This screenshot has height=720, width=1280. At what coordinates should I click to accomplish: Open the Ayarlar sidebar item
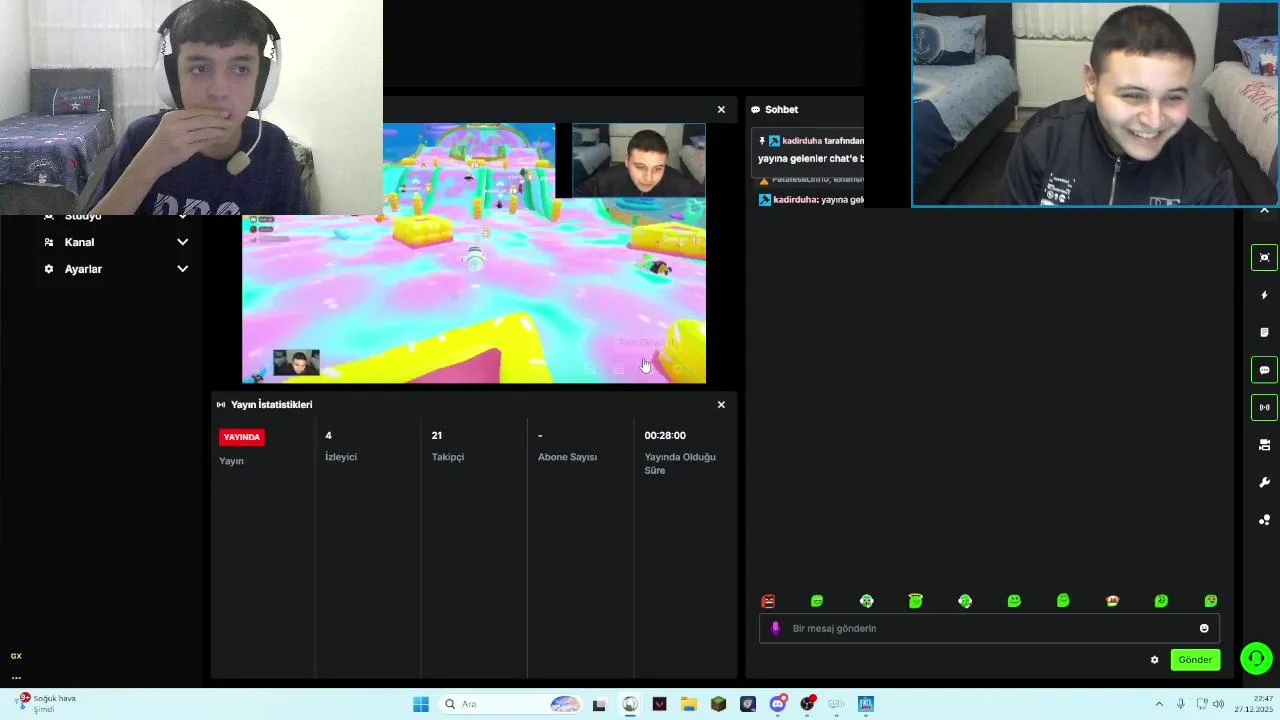[115, 269]
